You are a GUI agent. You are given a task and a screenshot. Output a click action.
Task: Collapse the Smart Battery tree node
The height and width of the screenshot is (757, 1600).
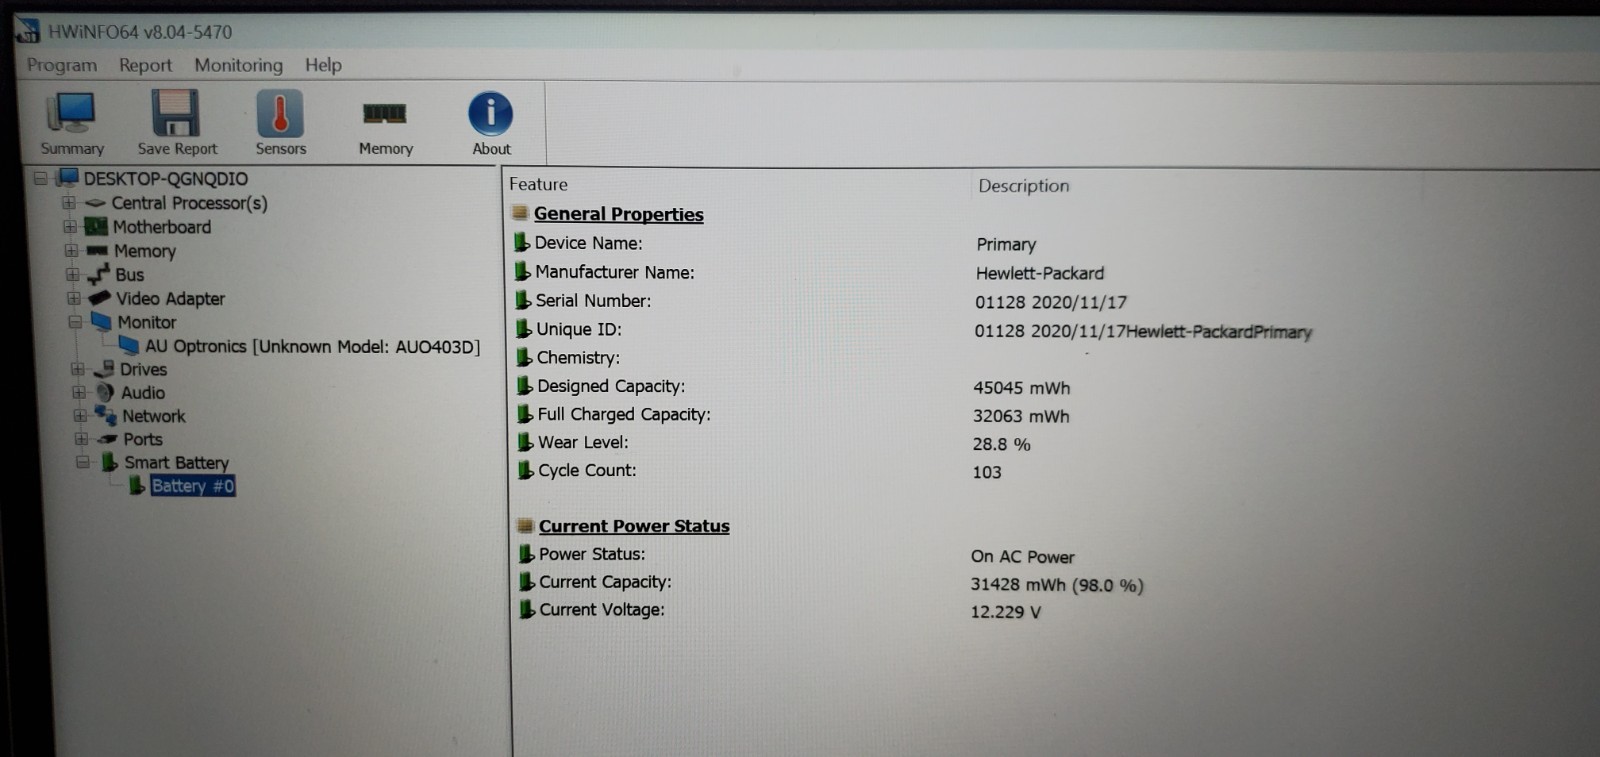(x=83, y=462)
